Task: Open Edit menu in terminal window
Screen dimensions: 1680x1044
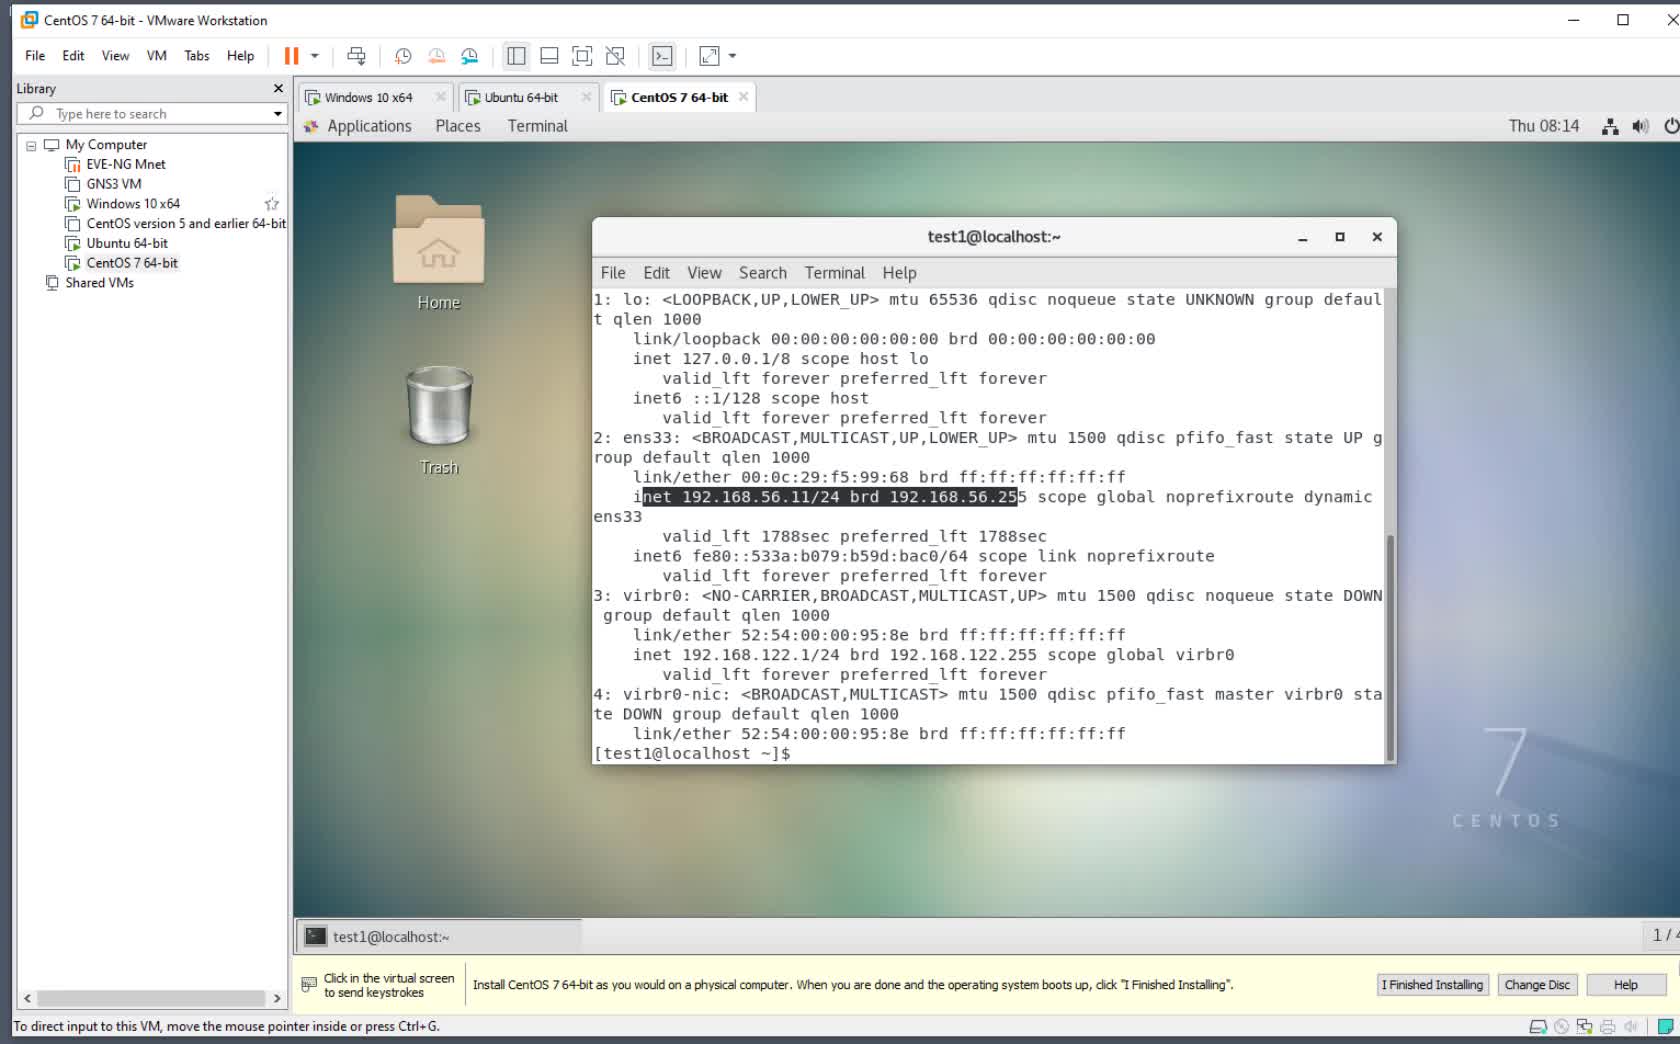Action: (x=656, y=273)
